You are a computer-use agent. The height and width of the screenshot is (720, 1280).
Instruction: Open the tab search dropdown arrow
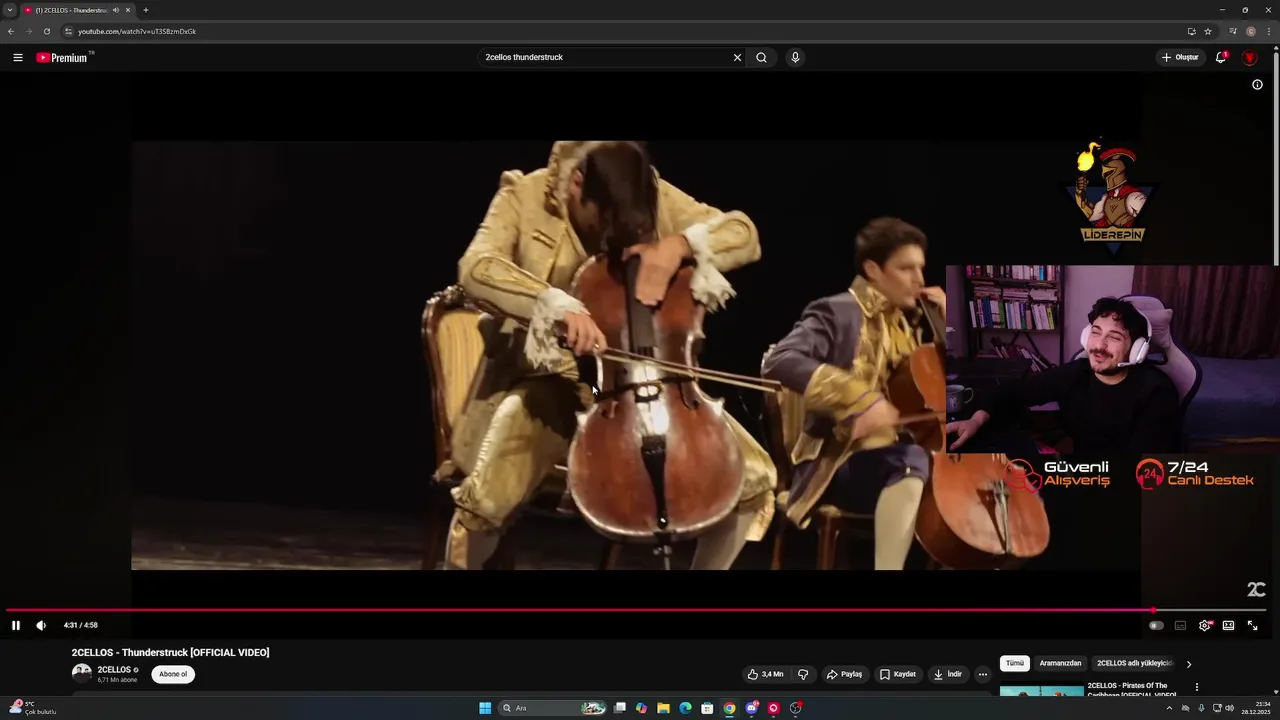[10, 10]
